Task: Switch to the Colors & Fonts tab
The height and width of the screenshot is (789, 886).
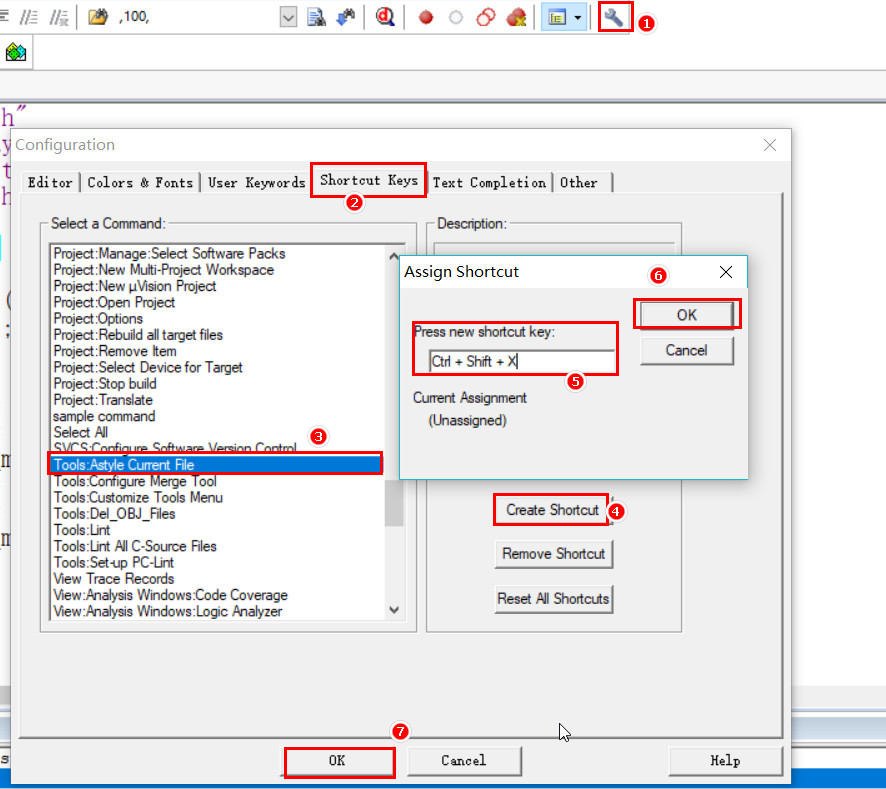Action: coord(140,183)
